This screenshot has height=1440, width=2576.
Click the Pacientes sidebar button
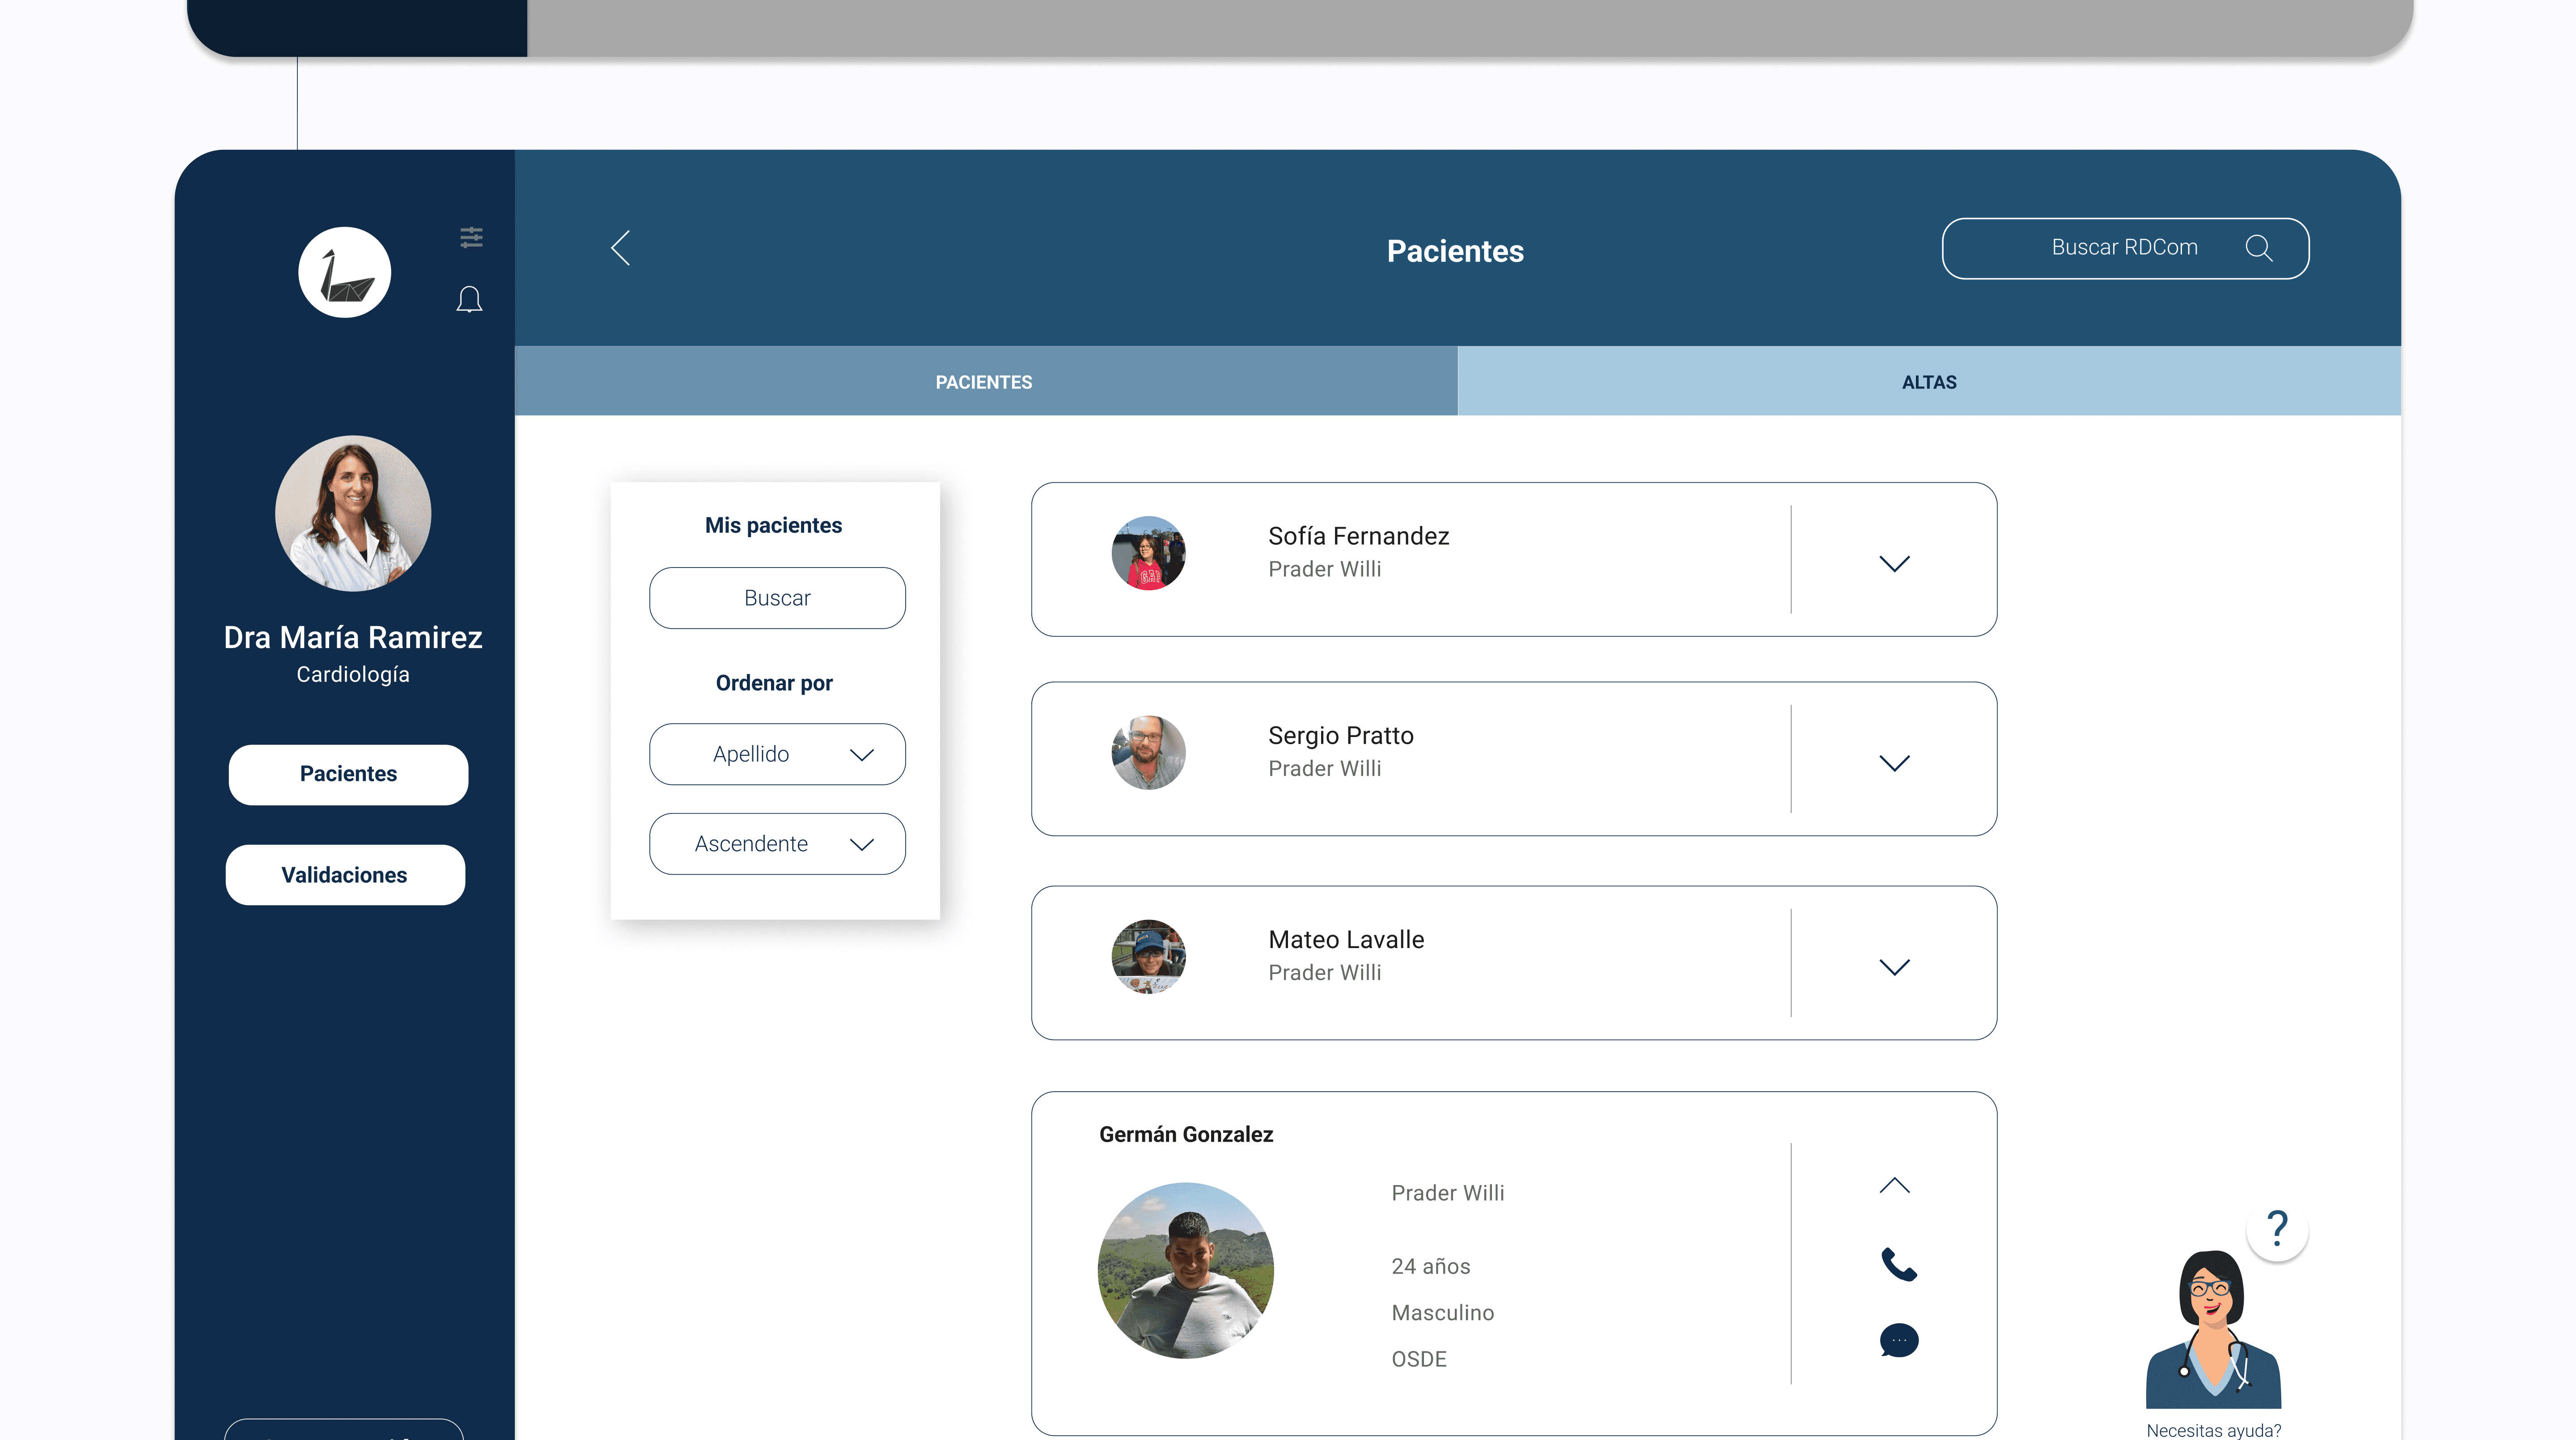coord(348,774)
